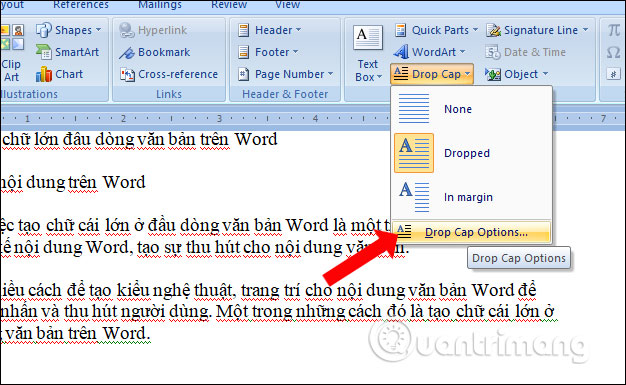Viewport: 626px width, 385px height.
Task: Click the Signature Line icon
Action: coord(493,30)
